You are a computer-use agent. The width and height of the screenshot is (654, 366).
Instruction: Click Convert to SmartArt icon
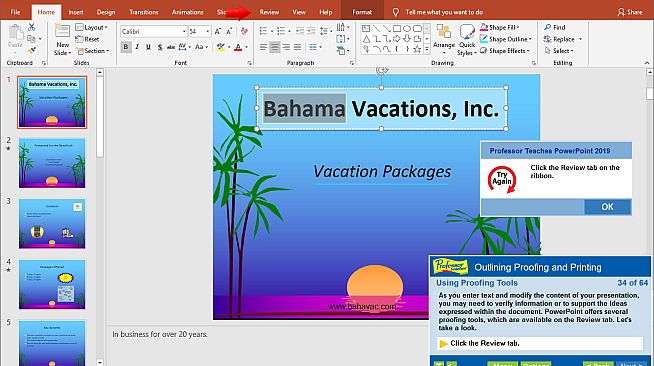click(x=342, y=50)
